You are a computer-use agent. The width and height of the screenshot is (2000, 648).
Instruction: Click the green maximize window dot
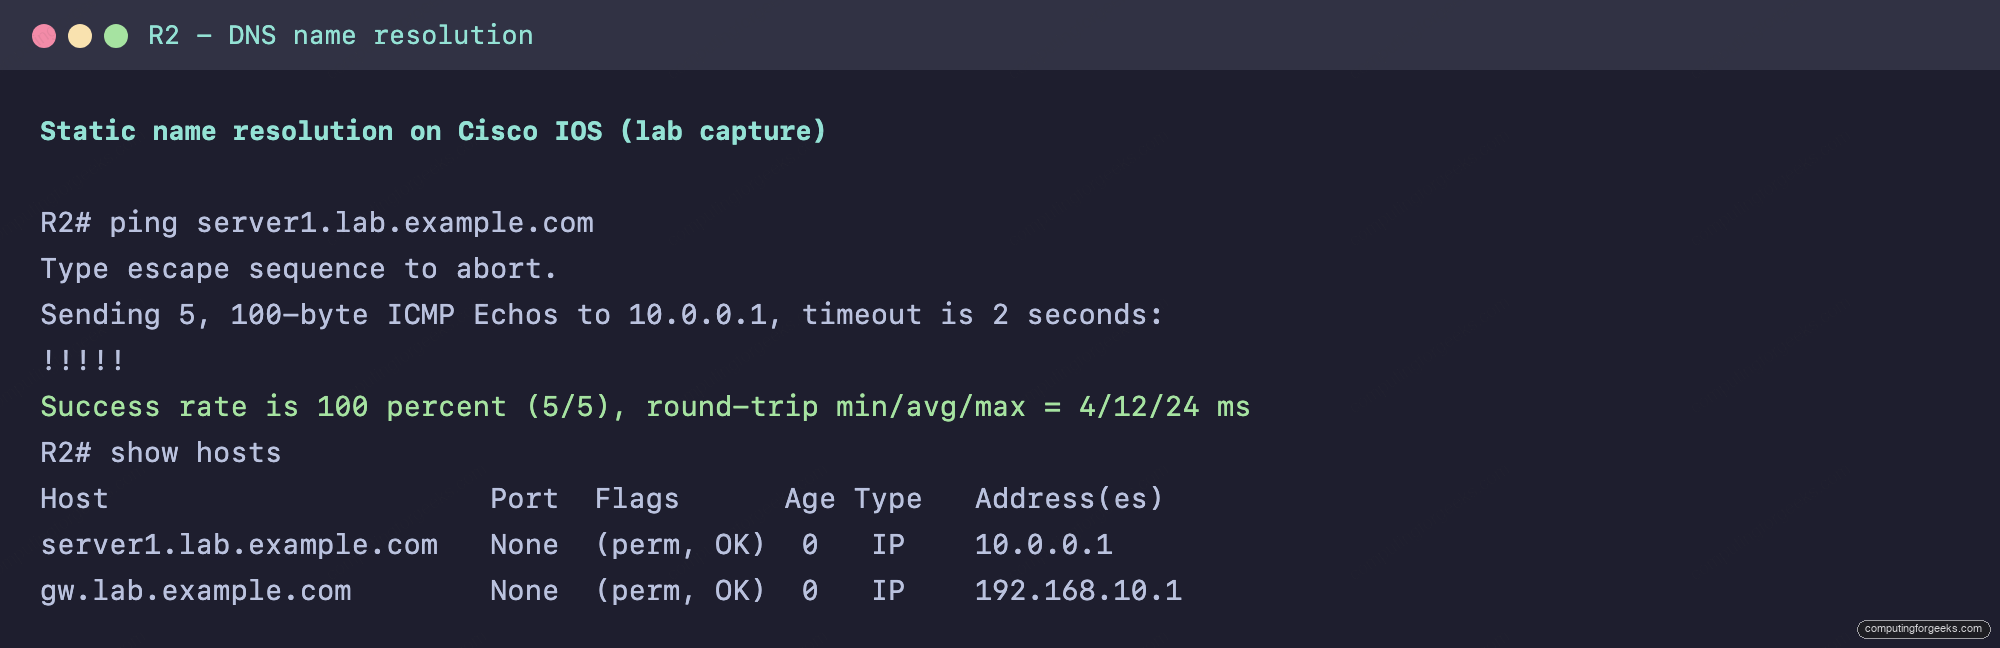point(116,36)
